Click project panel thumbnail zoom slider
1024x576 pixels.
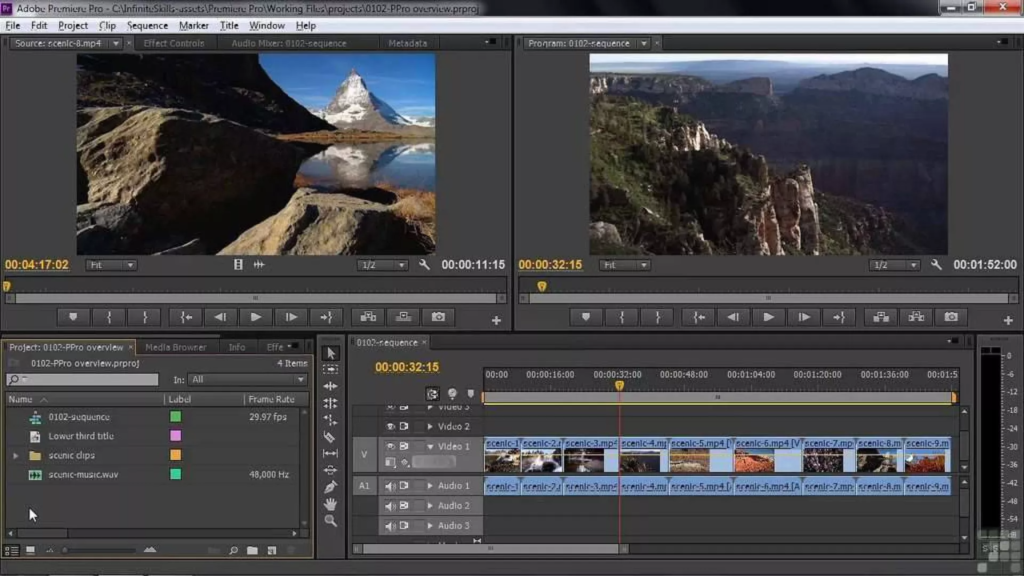(101, 551)
